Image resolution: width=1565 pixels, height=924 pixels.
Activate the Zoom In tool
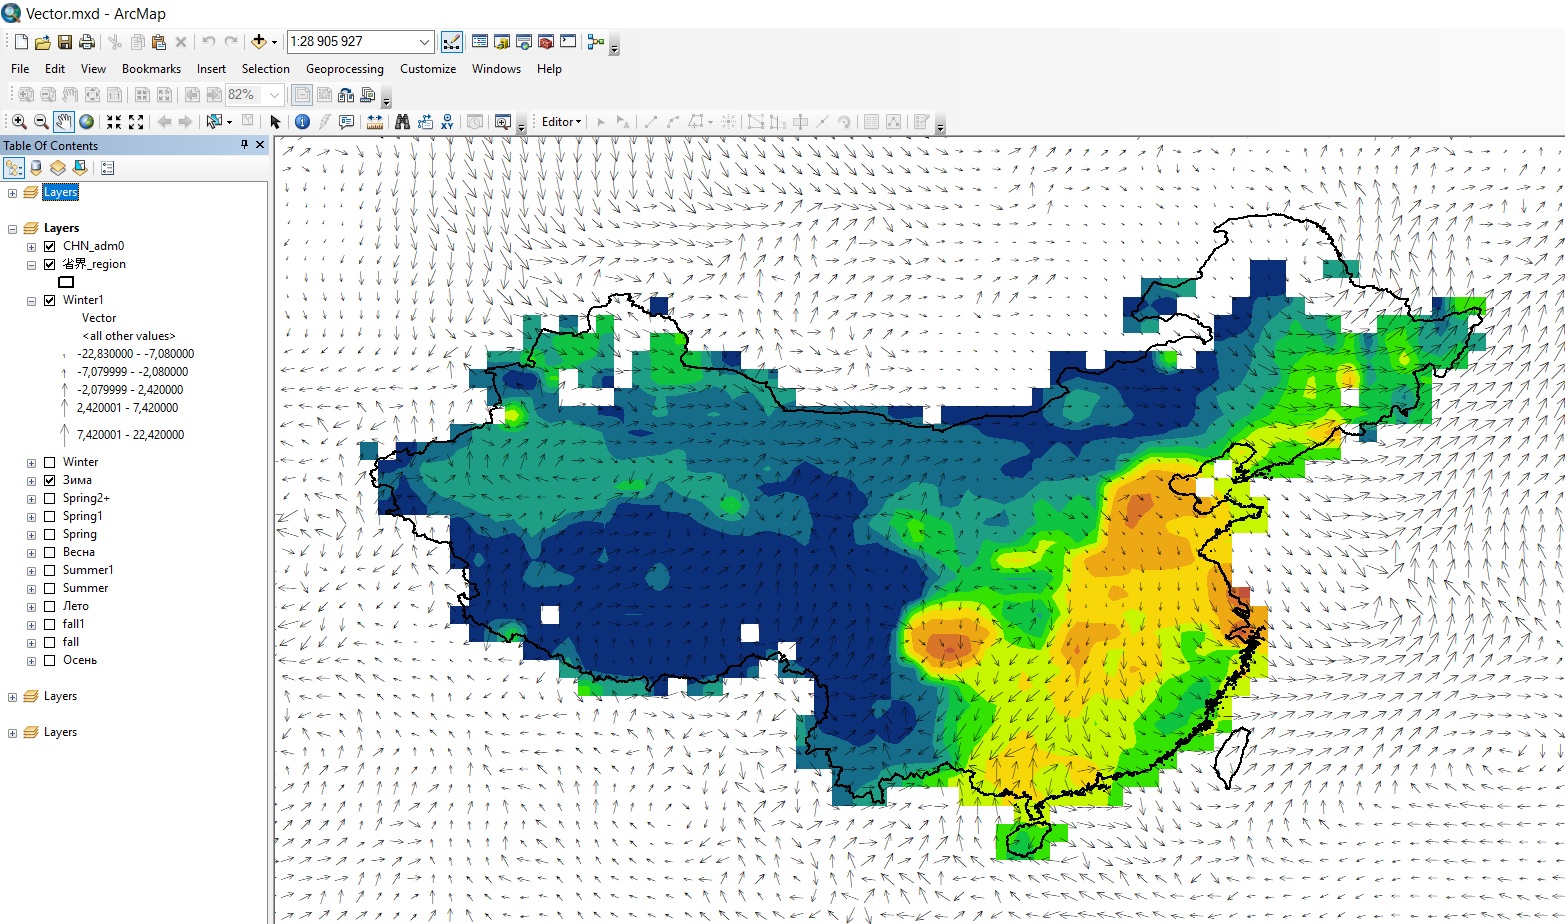[19, 122]
